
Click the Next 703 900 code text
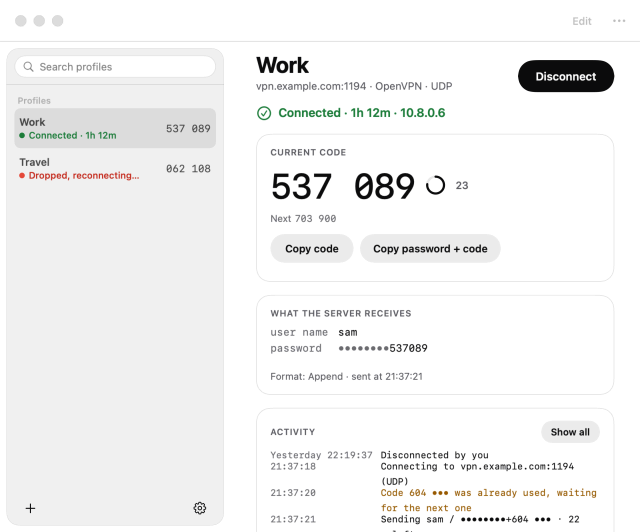(x=303, y=218)
